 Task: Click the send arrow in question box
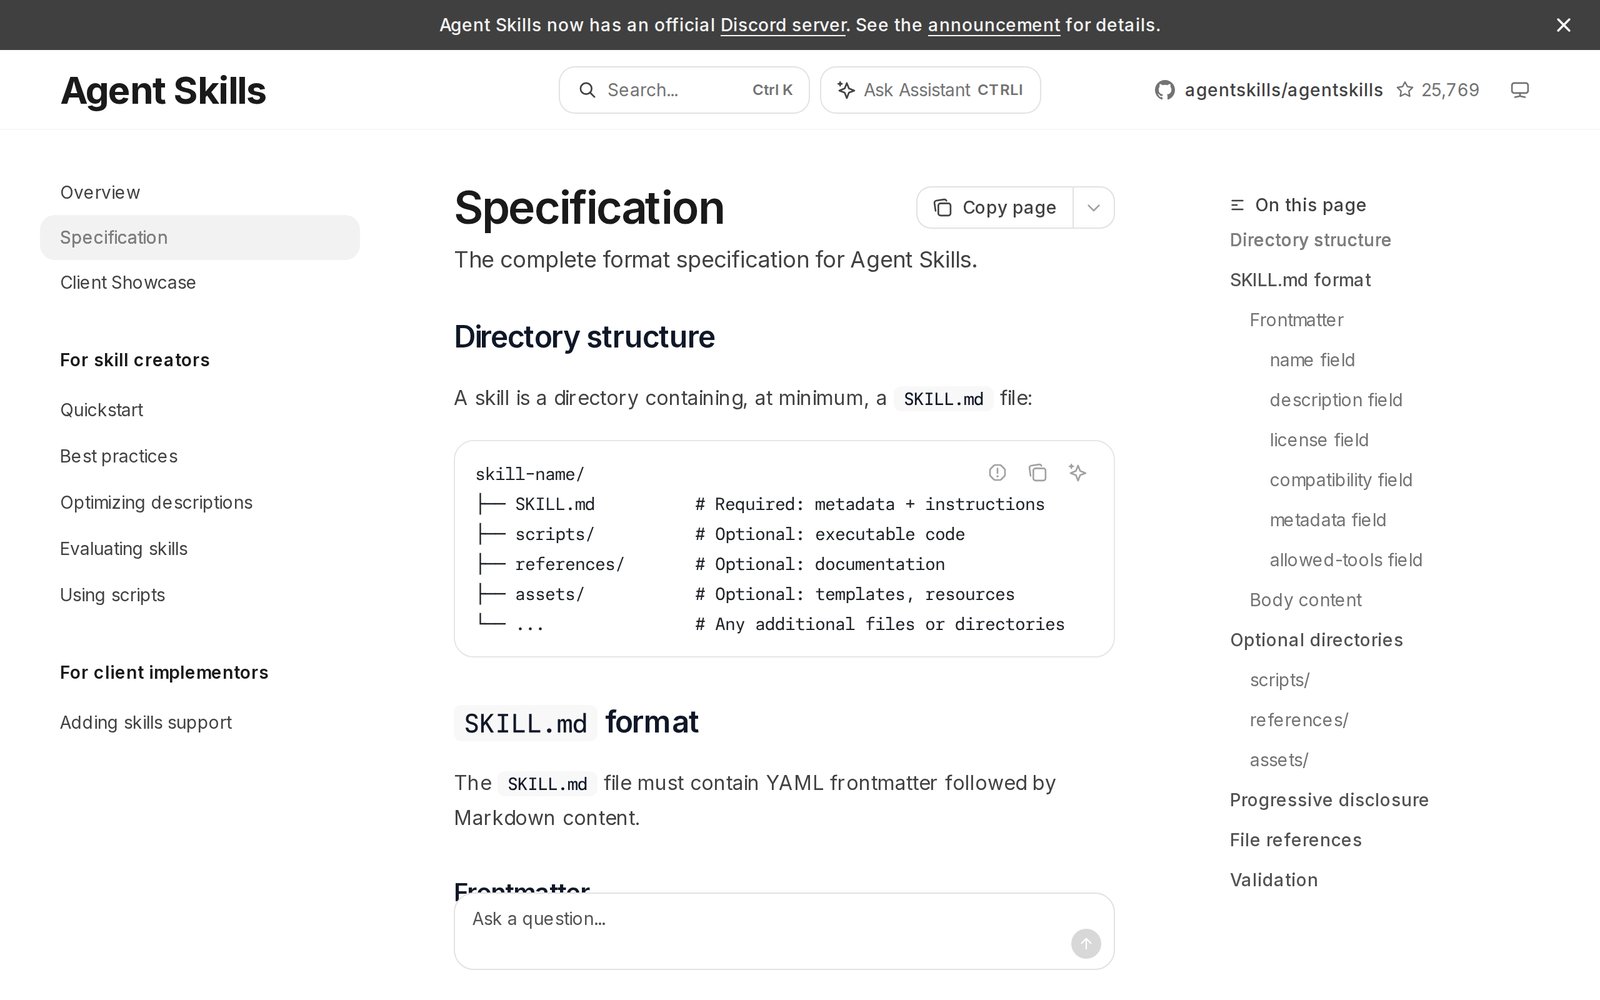(x=1086, y=943)
